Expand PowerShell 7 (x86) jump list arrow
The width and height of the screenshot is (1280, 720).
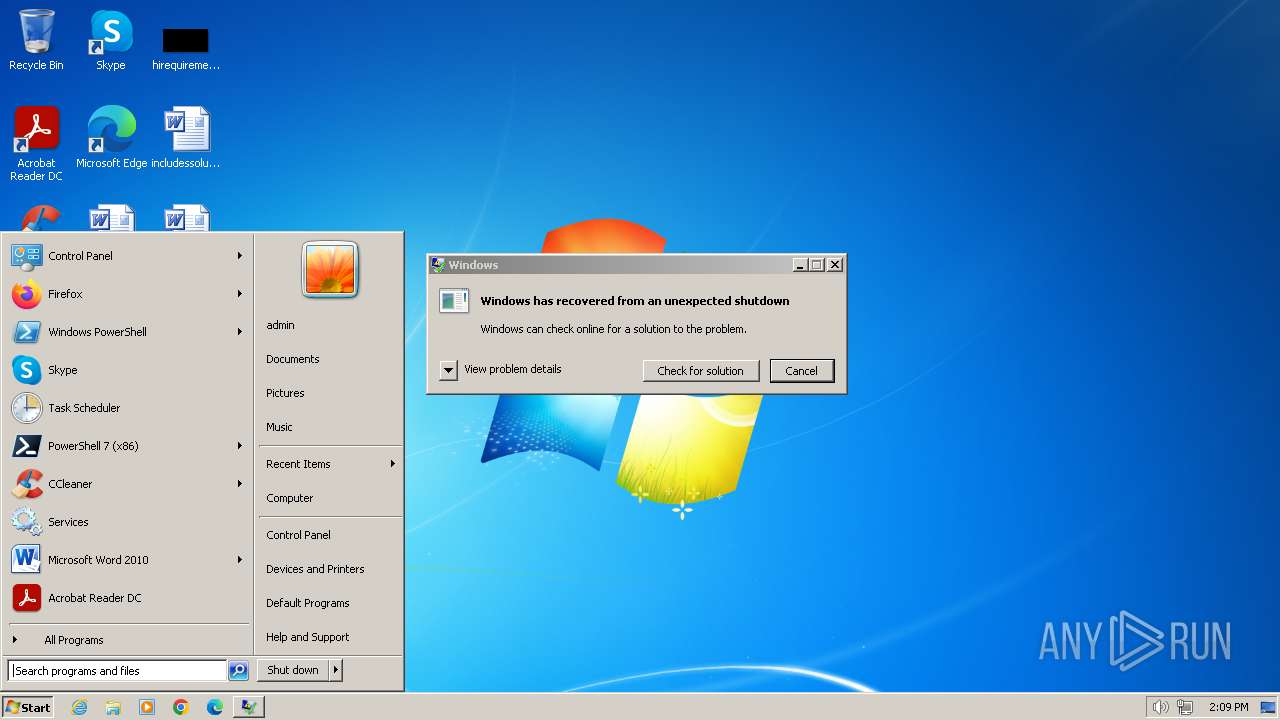240,446
